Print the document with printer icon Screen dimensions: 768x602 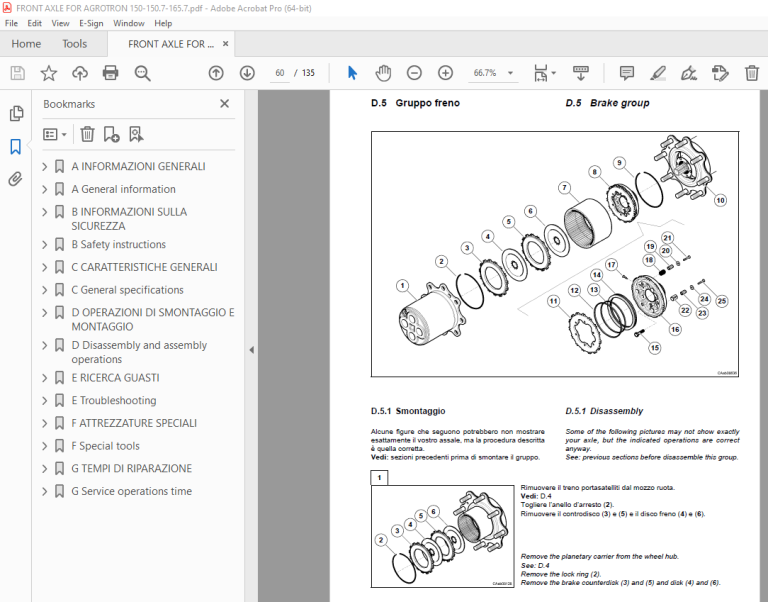111,73
